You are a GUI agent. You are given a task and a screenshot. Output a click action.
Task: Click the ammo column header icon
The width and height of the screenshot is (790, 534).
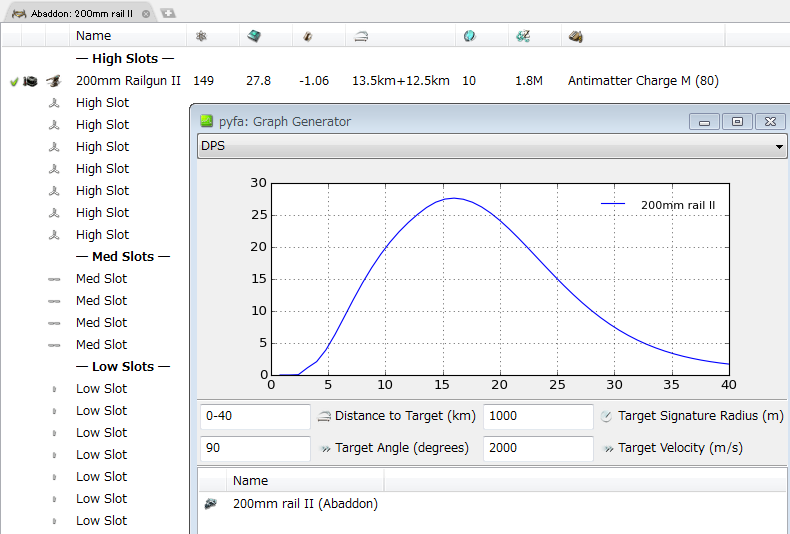(576, 36)
